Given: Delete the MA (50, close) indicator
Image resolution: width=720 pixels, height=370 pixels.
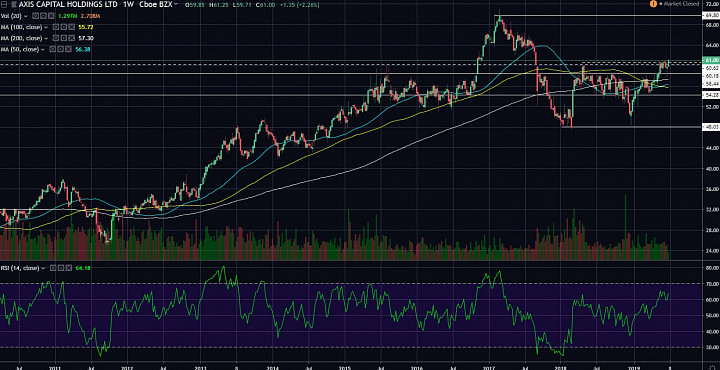Looking at the screenshot, I should tap(68, 49).
